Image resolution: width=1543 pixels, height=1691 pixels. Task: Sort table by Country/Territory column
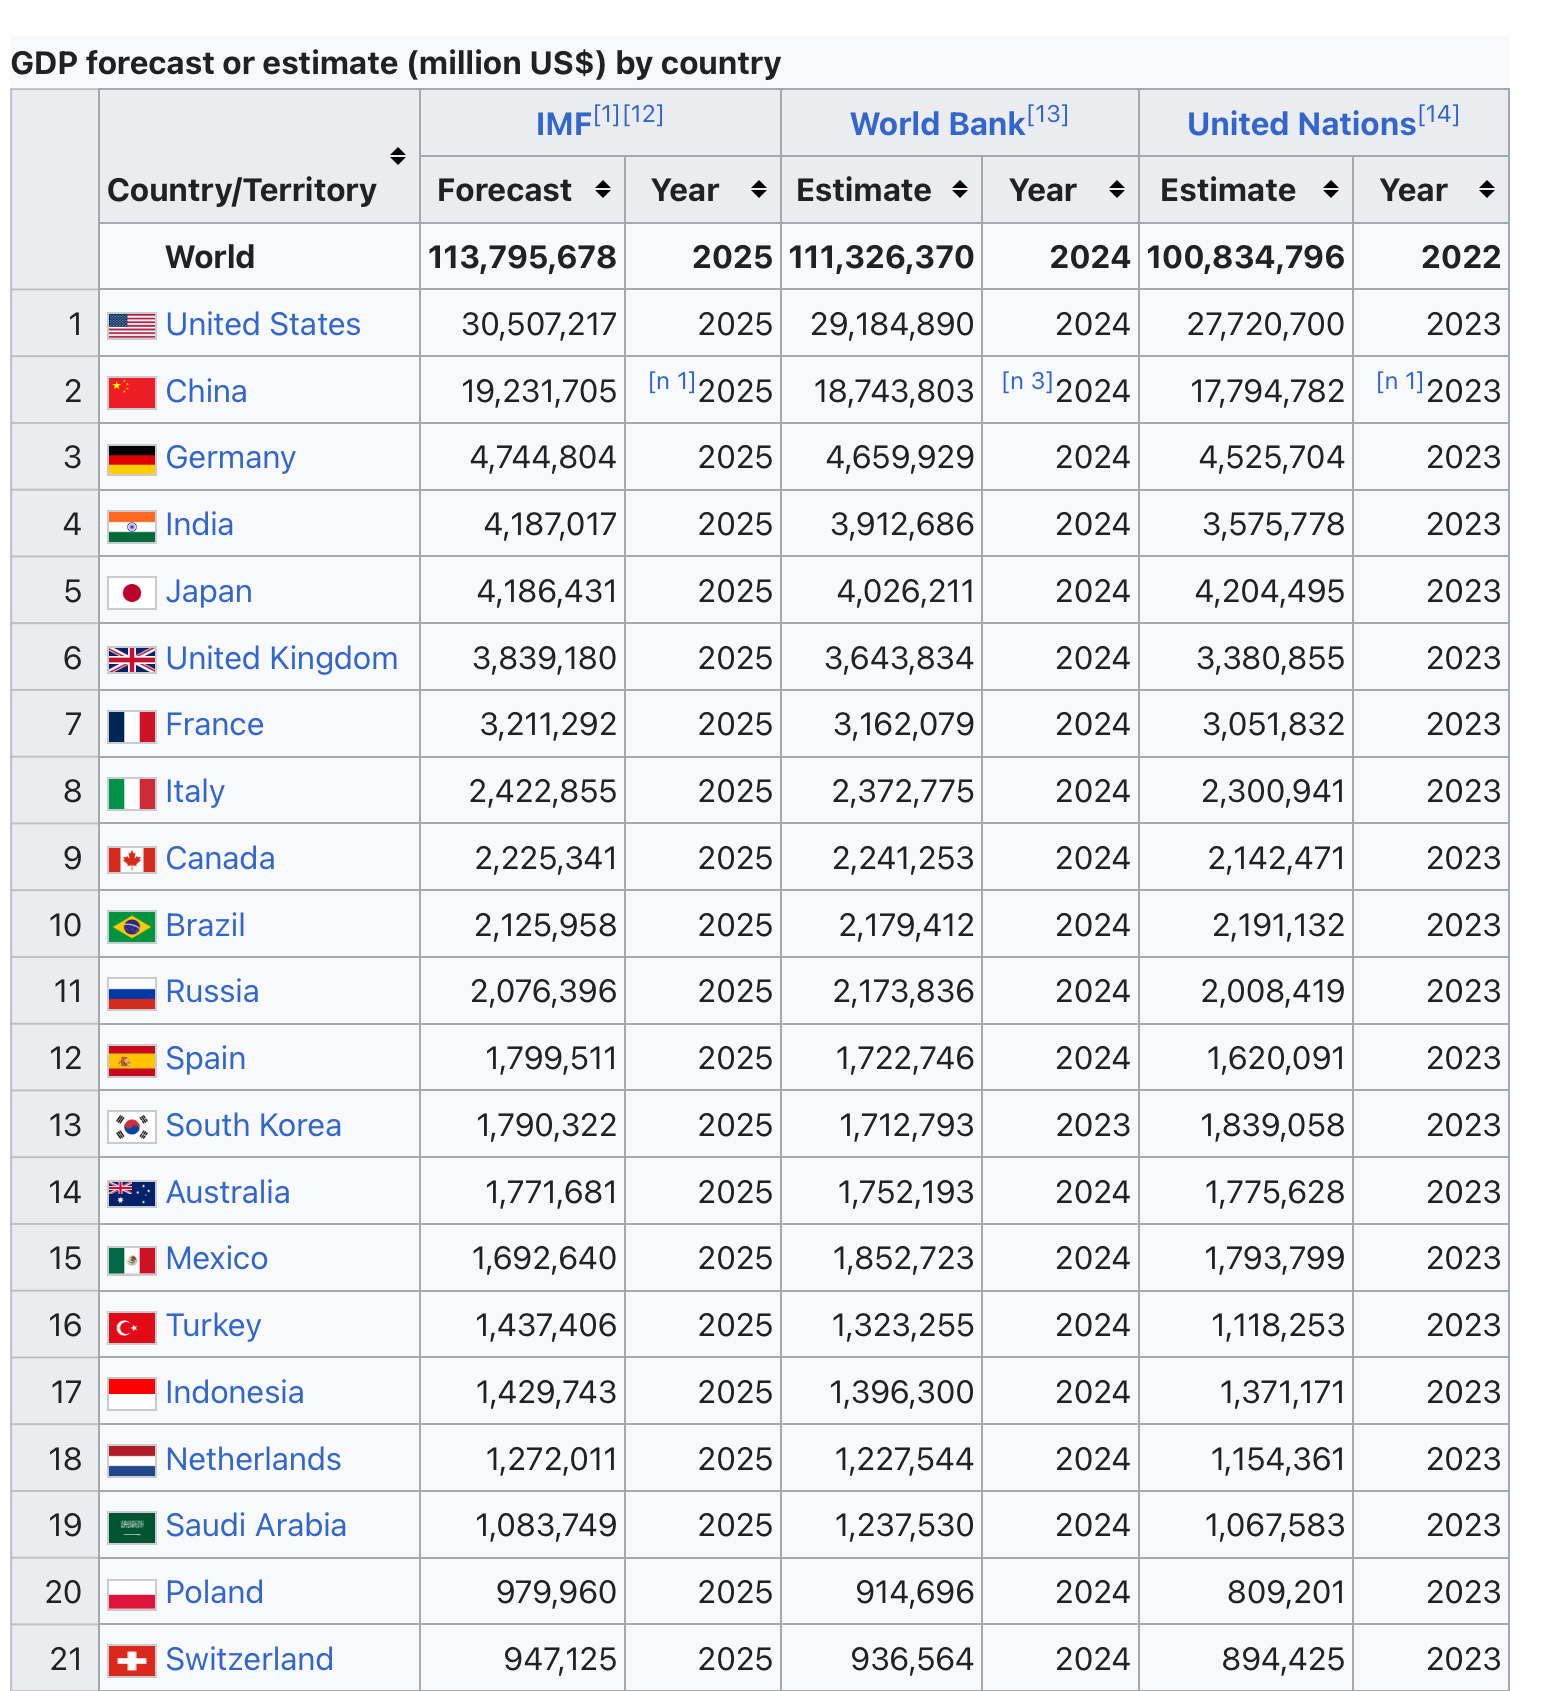pyautogui.click(x=398, y=156)
